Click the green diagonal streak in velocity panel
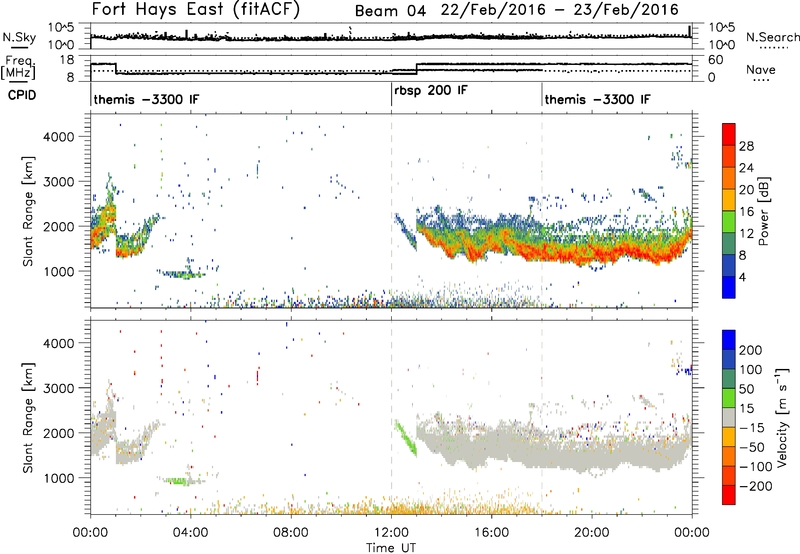This screenshot has width=800, height=554. coord(406,438)
